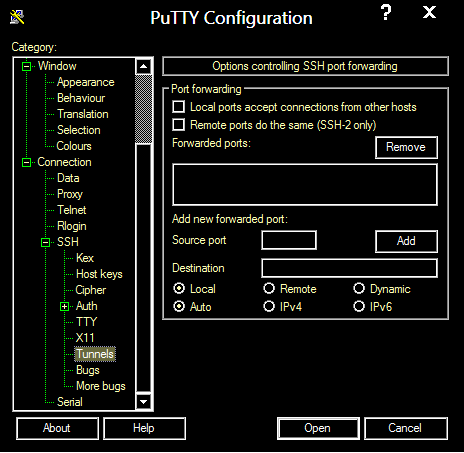Collapse the Window tree node
Image resolution: width=464 pixels, height=453 pixels.
click(x=26, y=66)
